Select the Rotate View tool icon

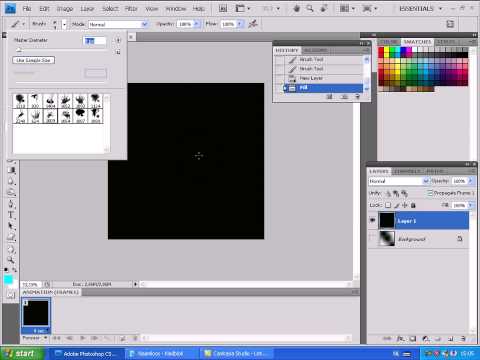click(323, 8)
